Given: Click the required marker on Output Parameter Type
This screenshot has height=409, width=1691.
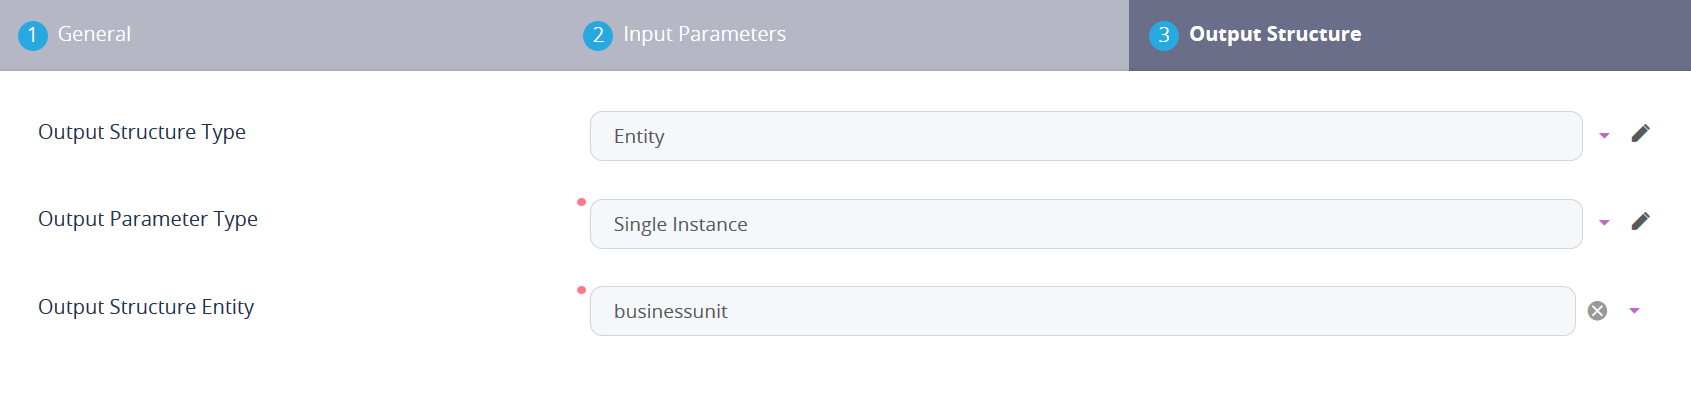Looking at the screenshot, I should (x=581, y=202).
